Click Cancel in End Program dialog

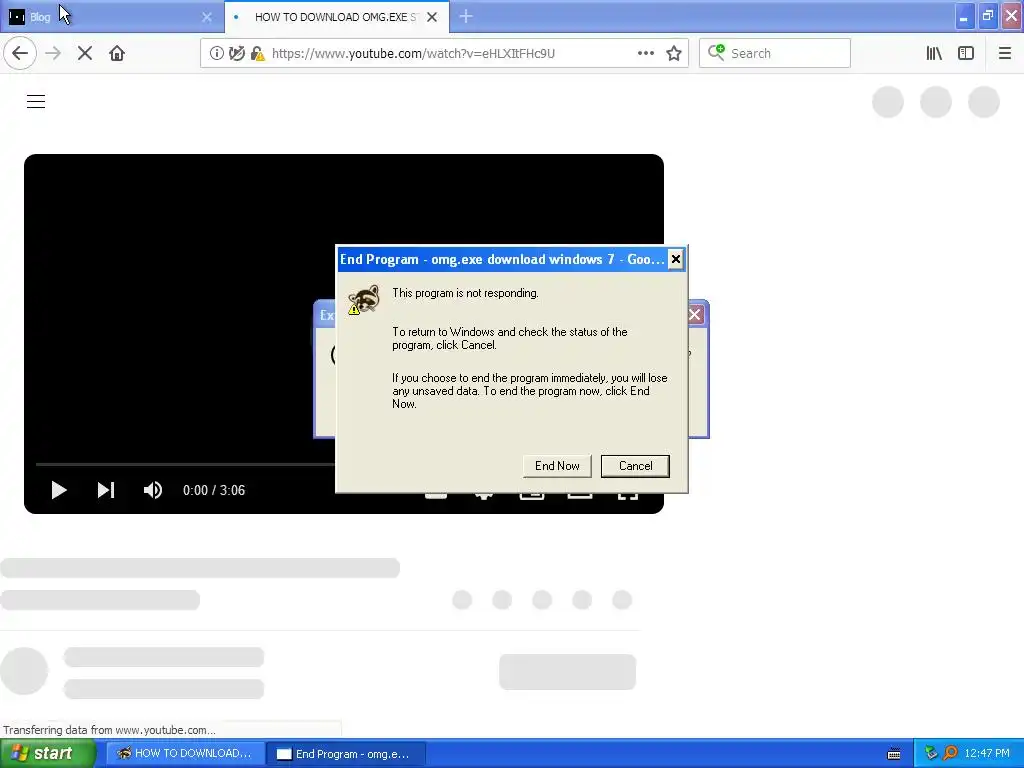click(x=635, y=466)
